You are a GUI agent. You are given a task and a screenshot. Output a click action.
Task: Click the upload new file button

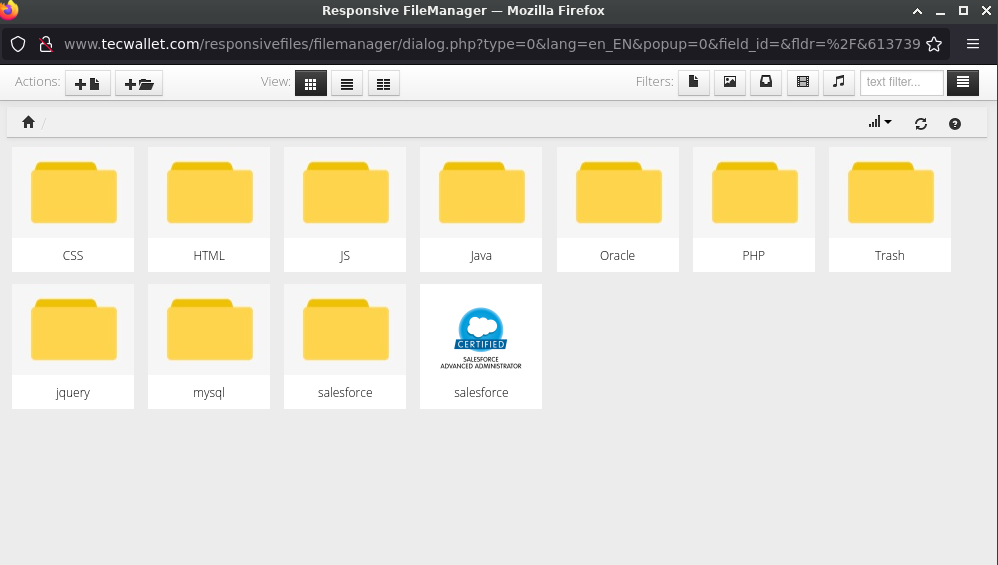pyautogui.click(x=88, y=83)
